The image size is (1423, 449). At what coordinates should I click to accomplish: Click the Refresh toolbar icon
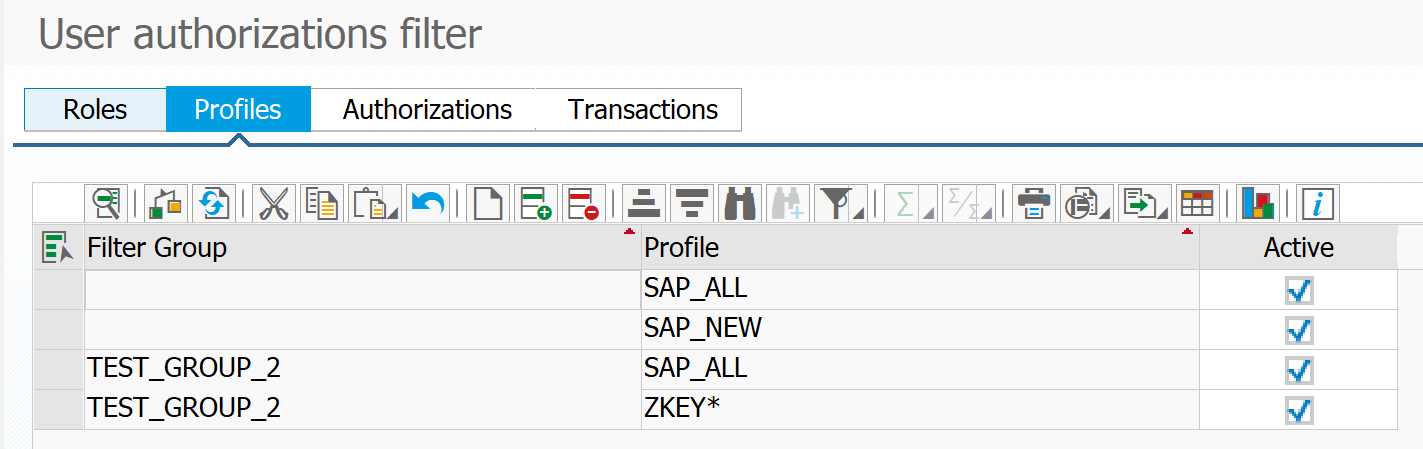pyautogui.click(x=211, y=203)
